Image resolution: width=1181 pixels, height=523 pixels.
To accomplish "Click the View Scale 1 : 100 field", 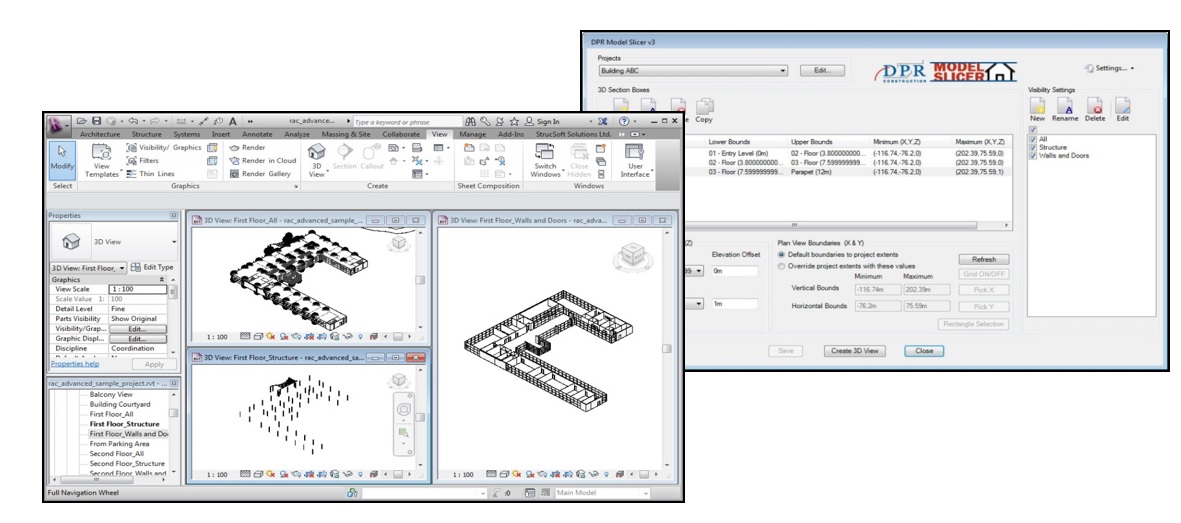I will (x=138, y=289).
